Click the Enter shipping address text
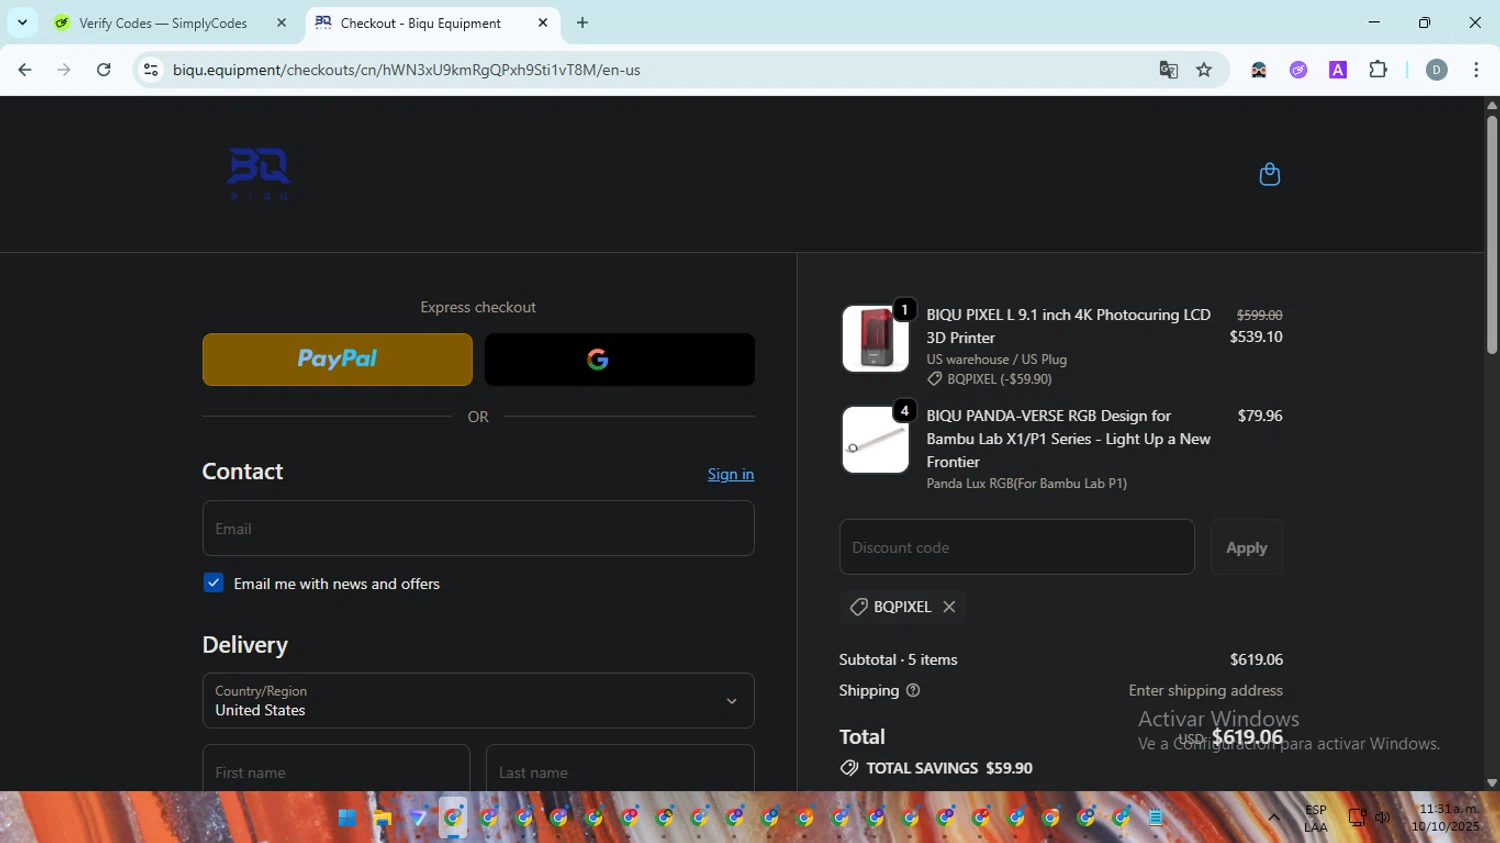The height and width of the screenshot is (843, 1500). [x=1206, y=691]
